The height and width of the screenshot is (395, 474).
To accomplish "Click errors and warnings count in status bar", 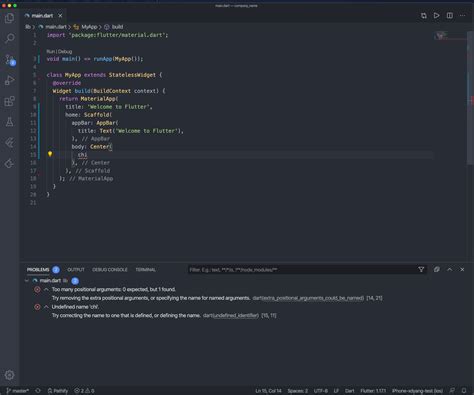I will pyautogui.click(x=84, y=391).
